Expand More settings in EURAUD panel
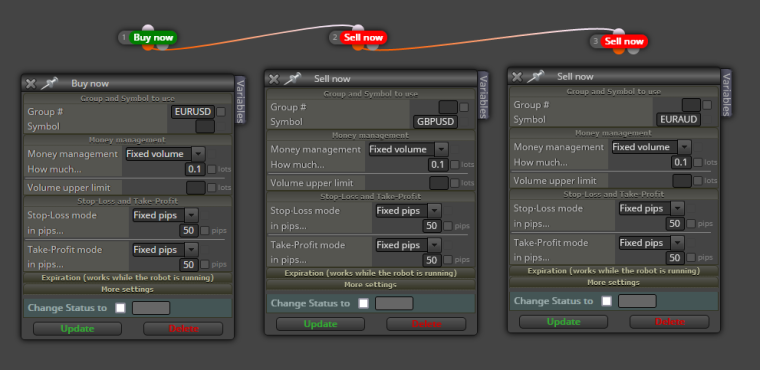This screenshot has height=370, width=760. pyautogui.click(x=614, y=282)
